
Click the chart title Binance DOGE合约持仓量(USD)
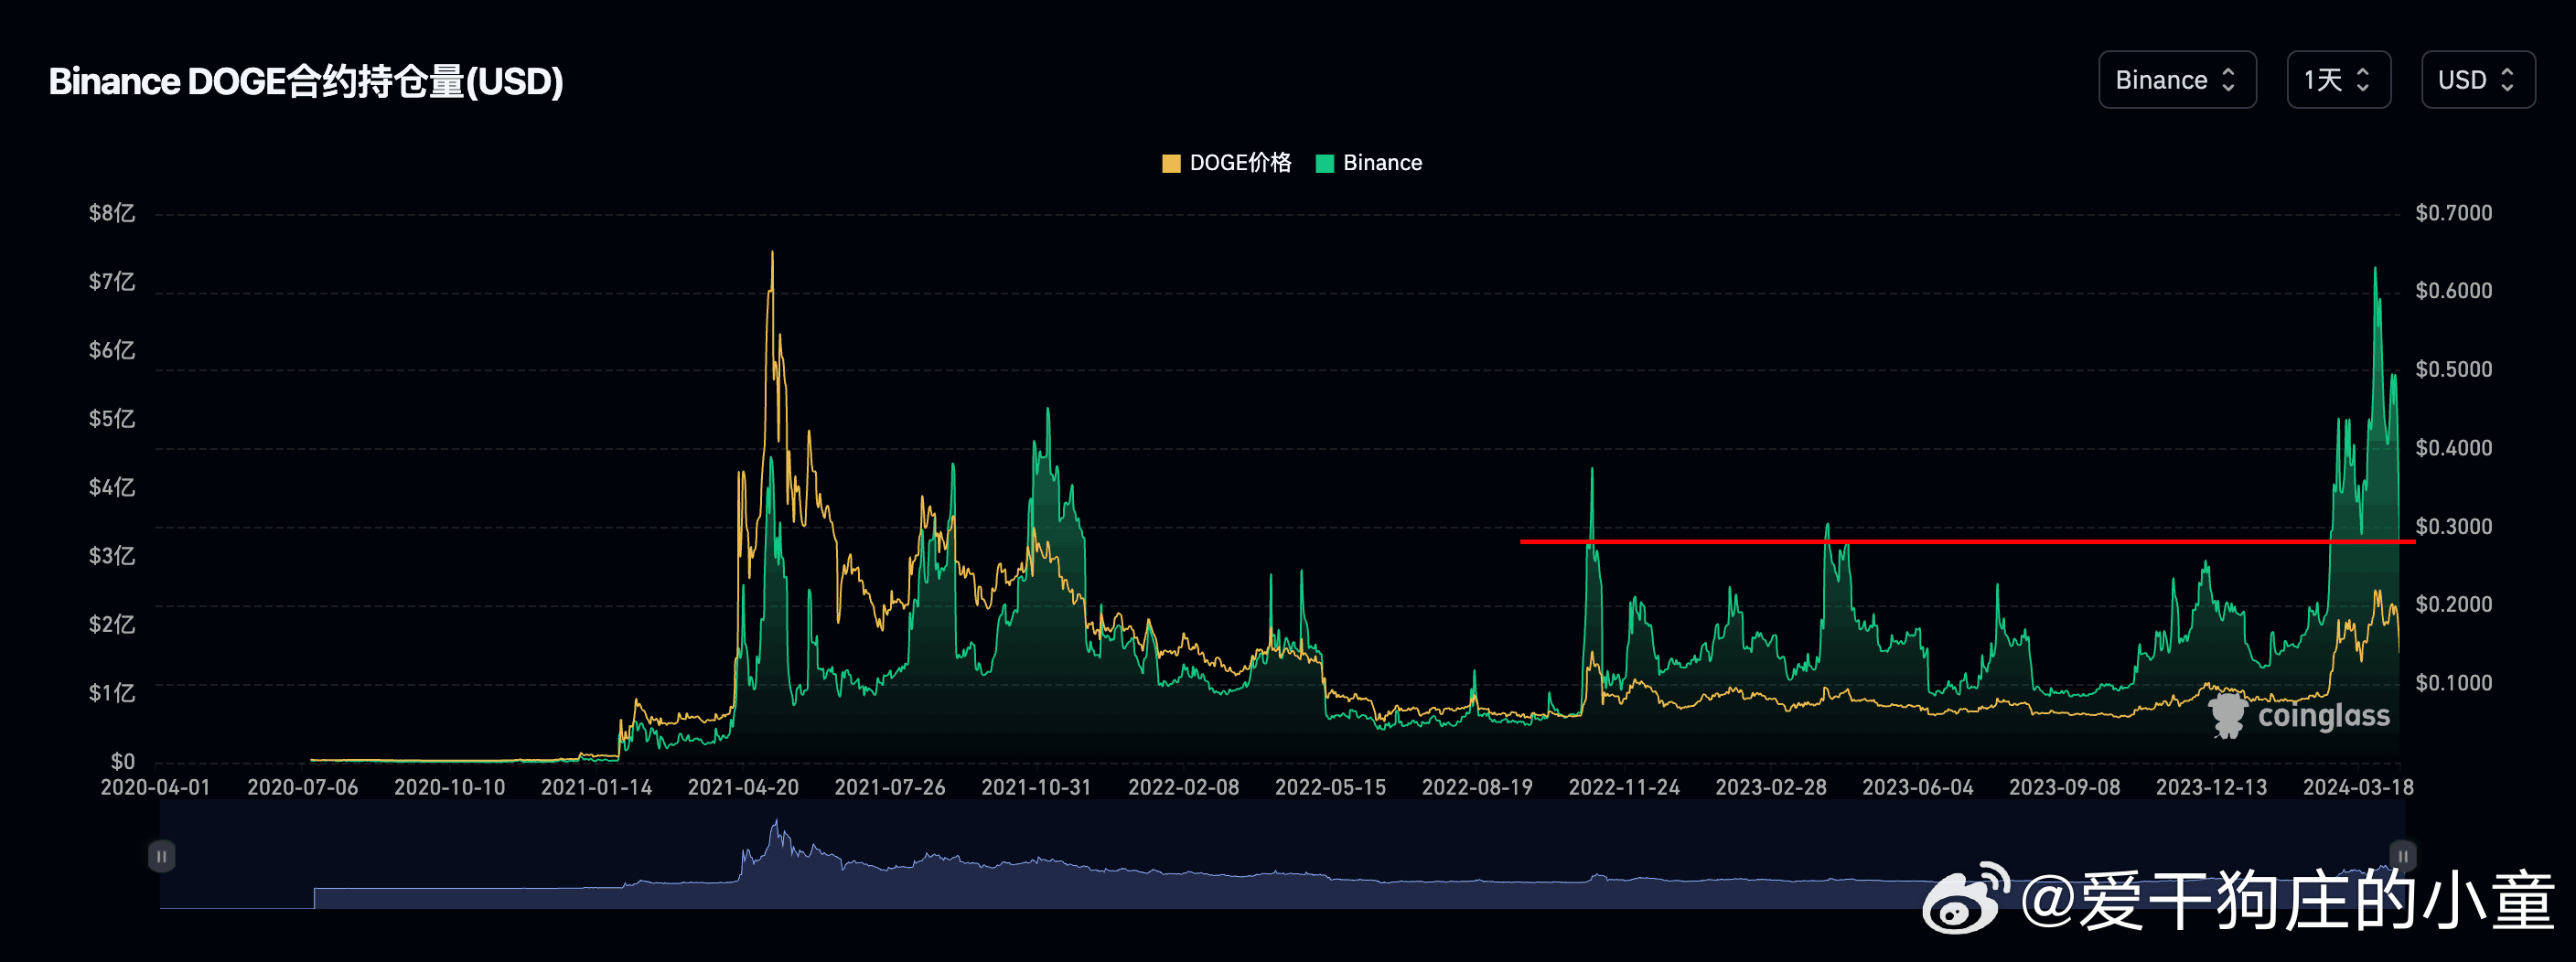point(306,81)
